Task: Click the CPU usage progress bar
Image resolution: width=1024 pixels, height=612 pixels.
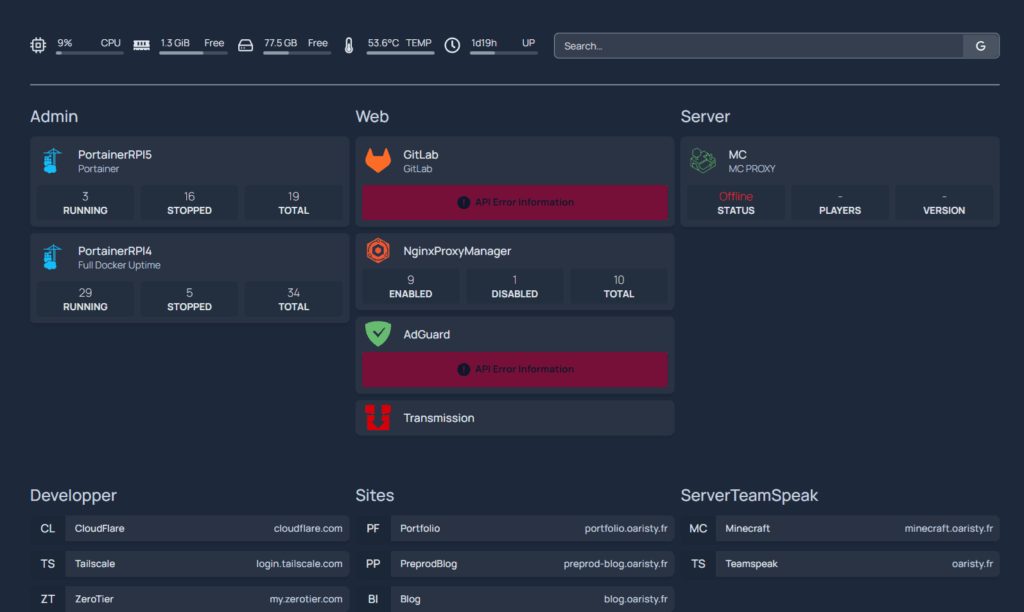Action: pyautogui.click(x=89, y=53)
